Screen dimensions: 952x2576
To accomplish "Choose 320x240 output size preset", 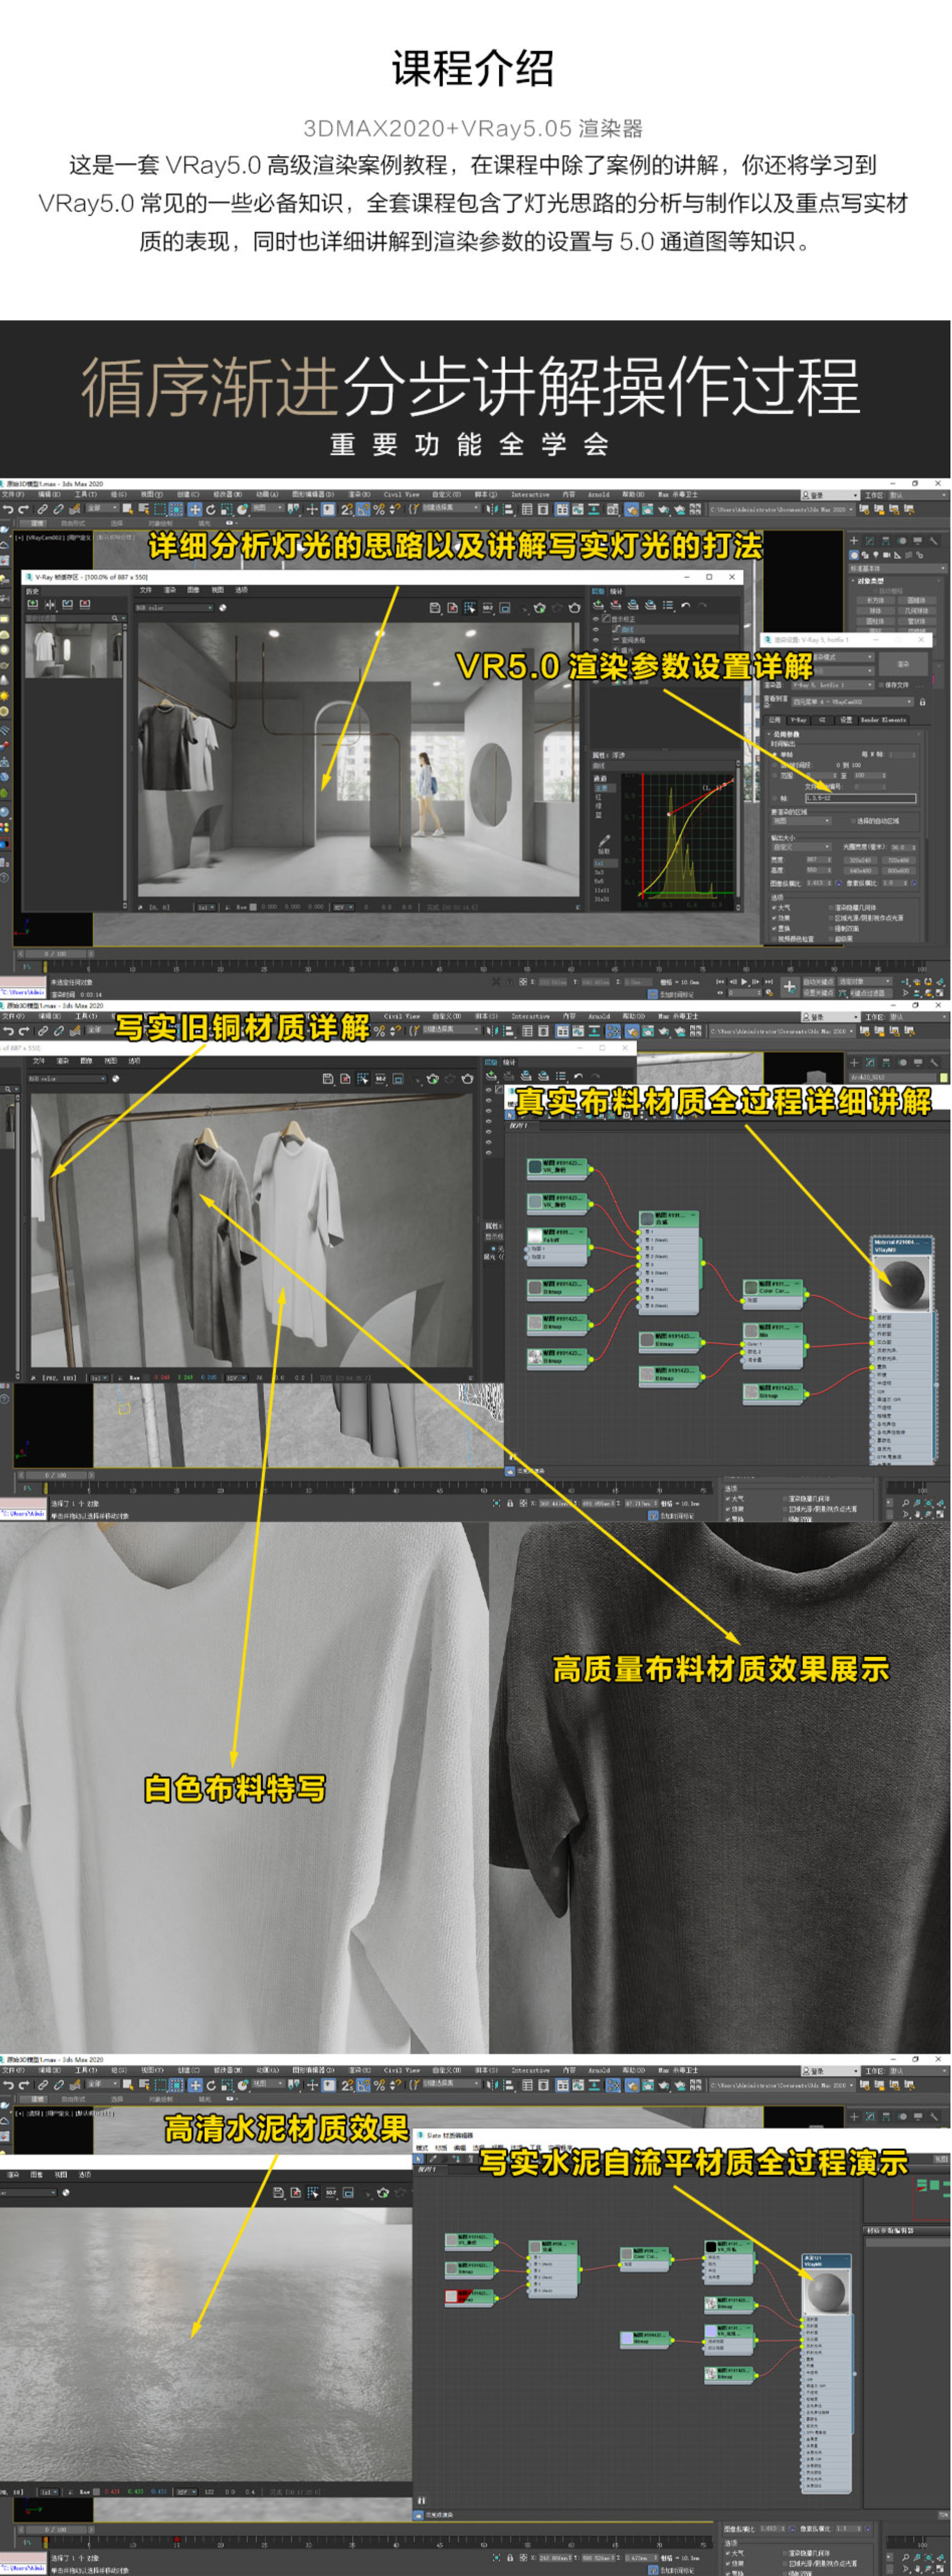I will pyautogui.click(x=861, y=860).
